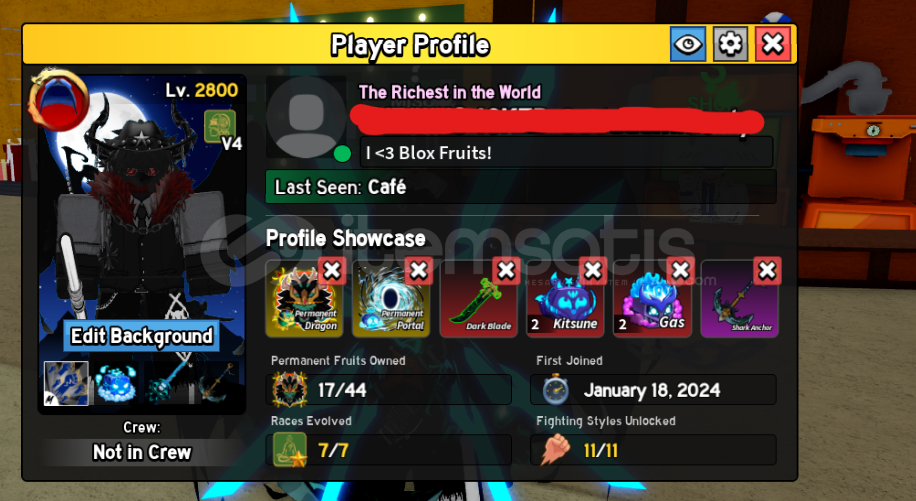Select the Dark Blade showcase item
This screenshot has height=501, width=916.
click(478, 300)
